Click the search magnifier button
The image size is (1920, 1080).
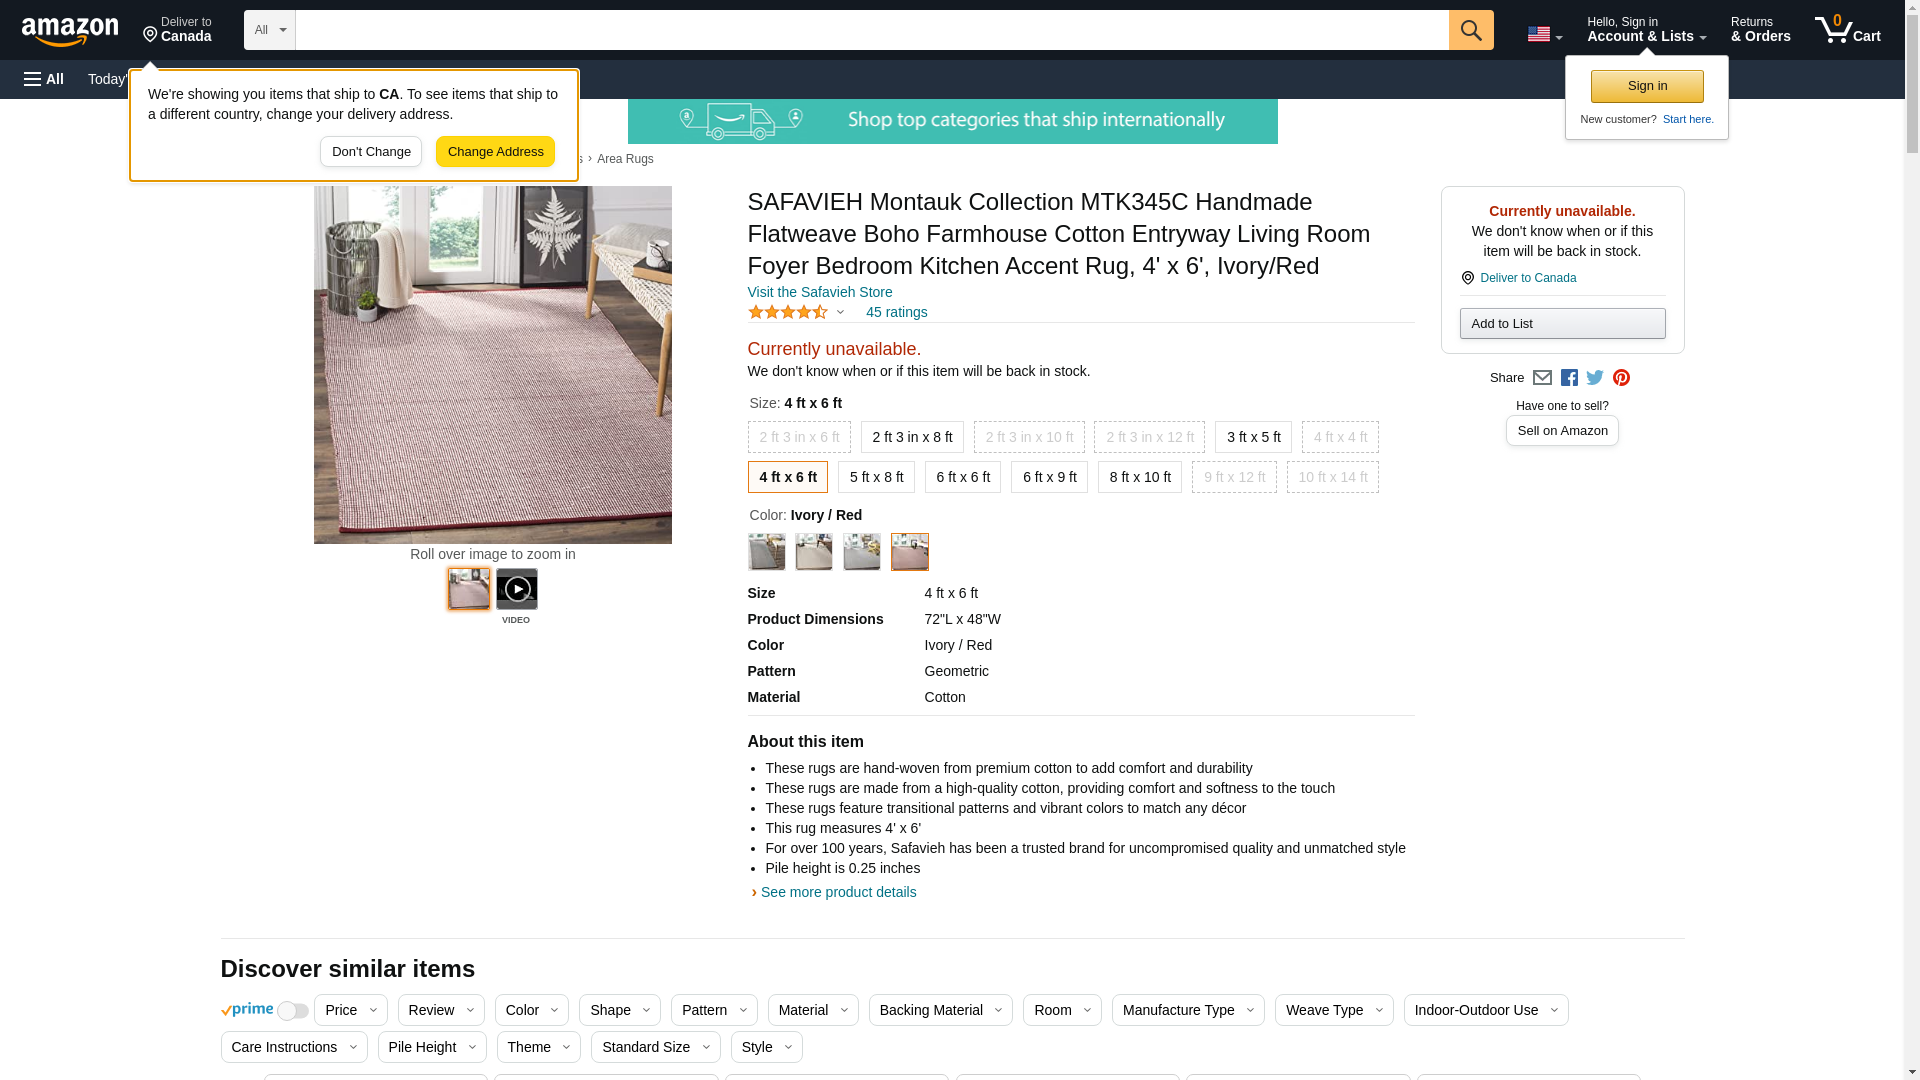point(1470,30)
